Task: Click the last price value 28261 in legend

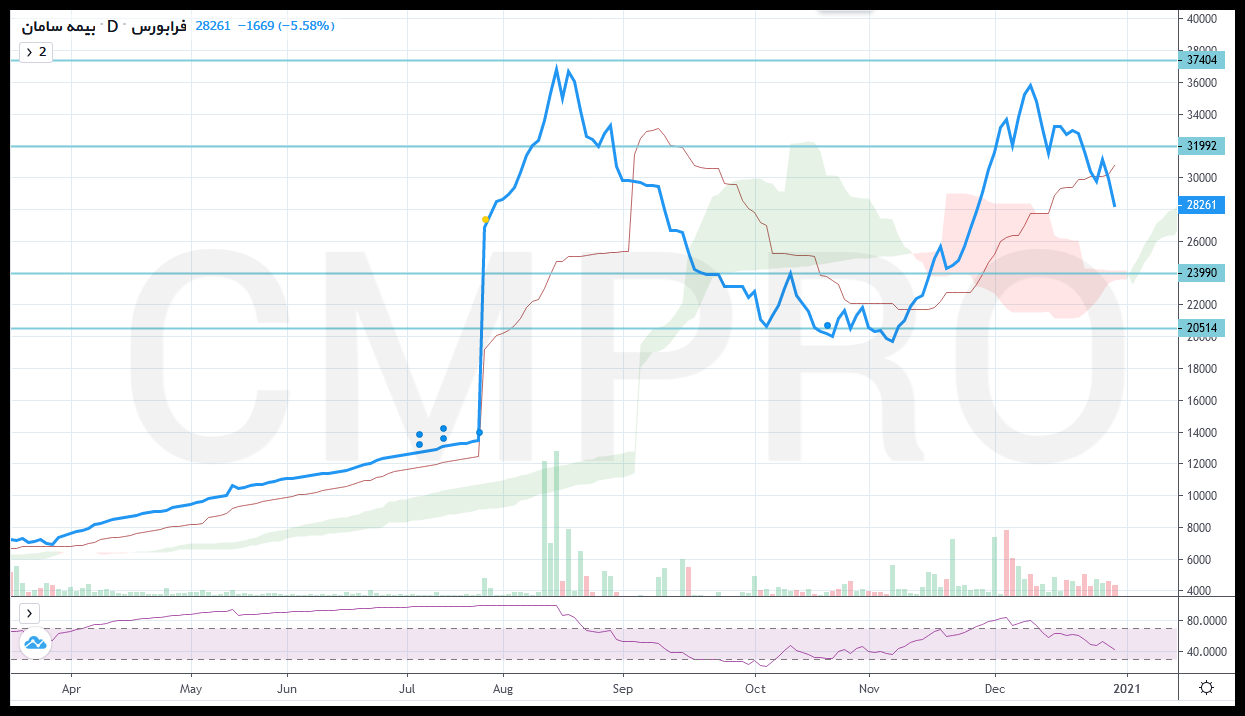Action: (x=215, y=26)
